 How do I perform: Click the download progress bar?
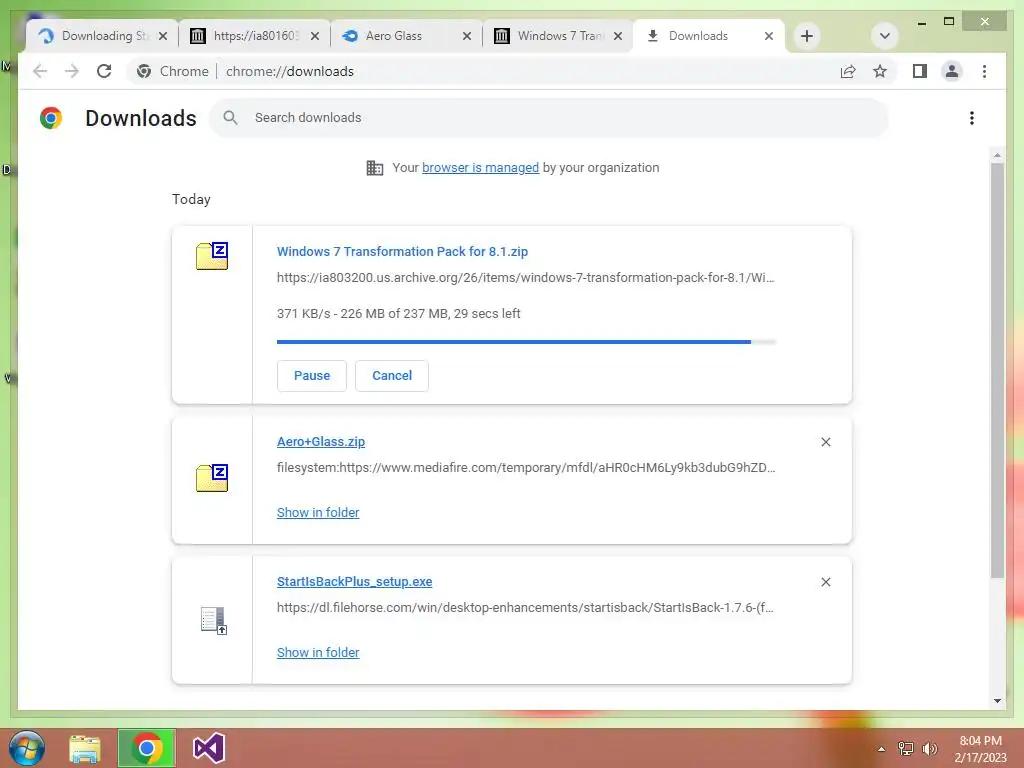tap(526, 342)
